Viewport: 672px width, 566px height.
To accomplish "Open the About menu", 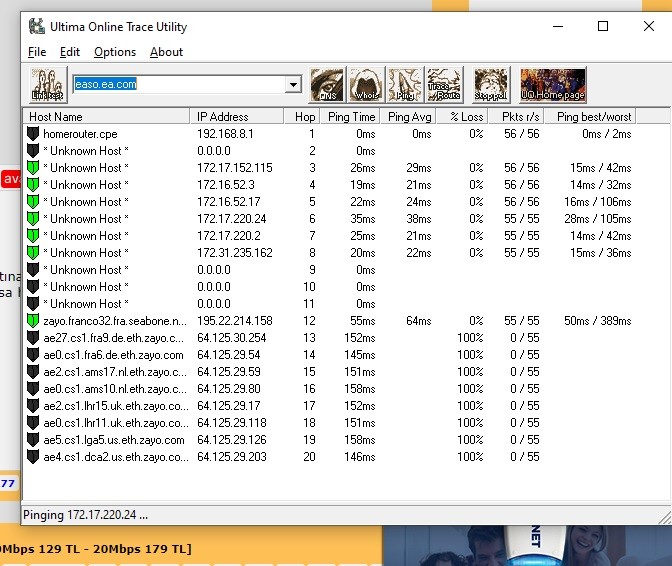I will 166,52.
